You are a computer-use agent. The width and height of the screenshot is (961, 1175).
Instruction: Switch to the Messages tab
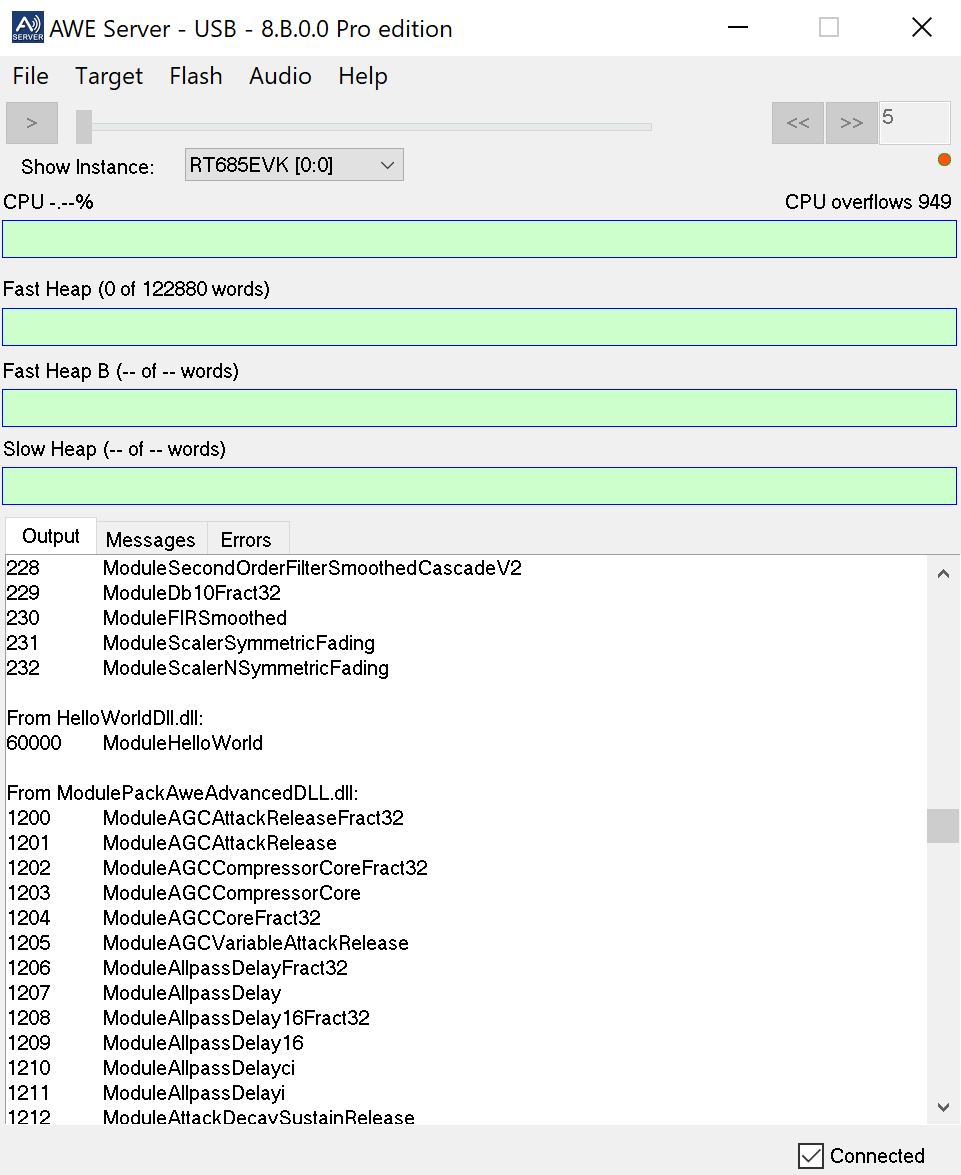(151, 540)
